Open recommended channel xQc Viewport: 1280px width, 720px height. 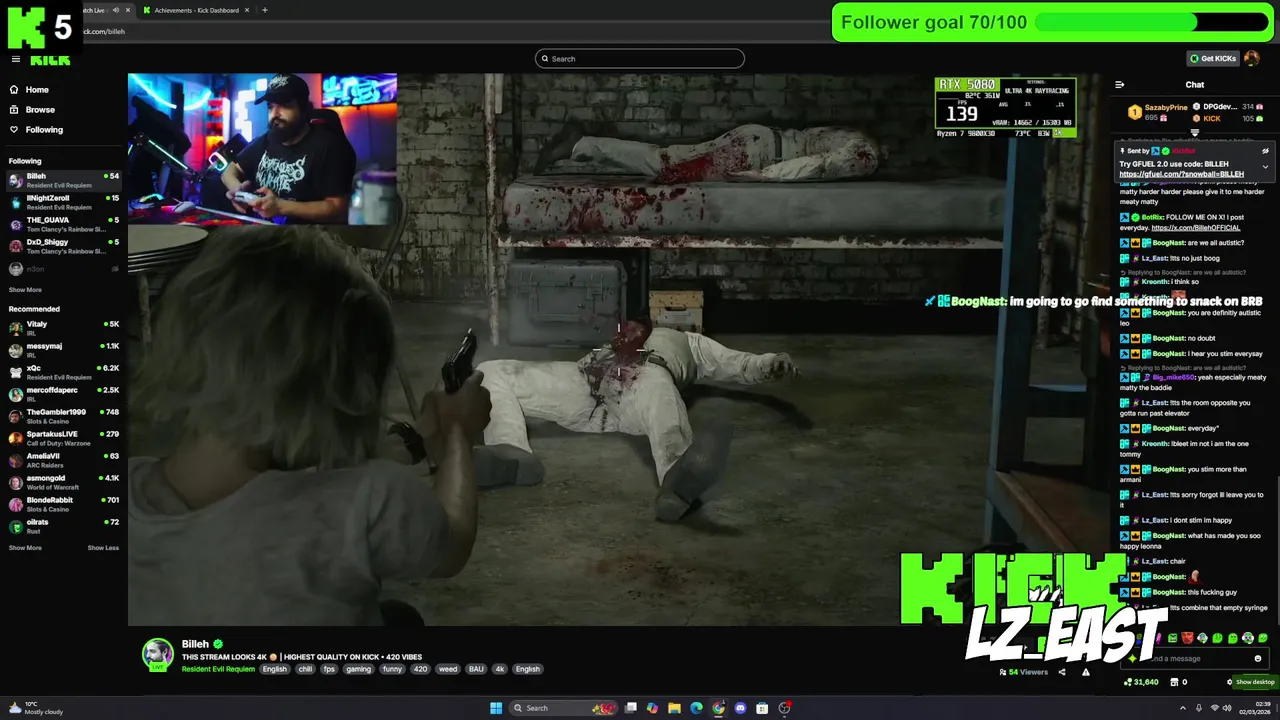point(63,372)
